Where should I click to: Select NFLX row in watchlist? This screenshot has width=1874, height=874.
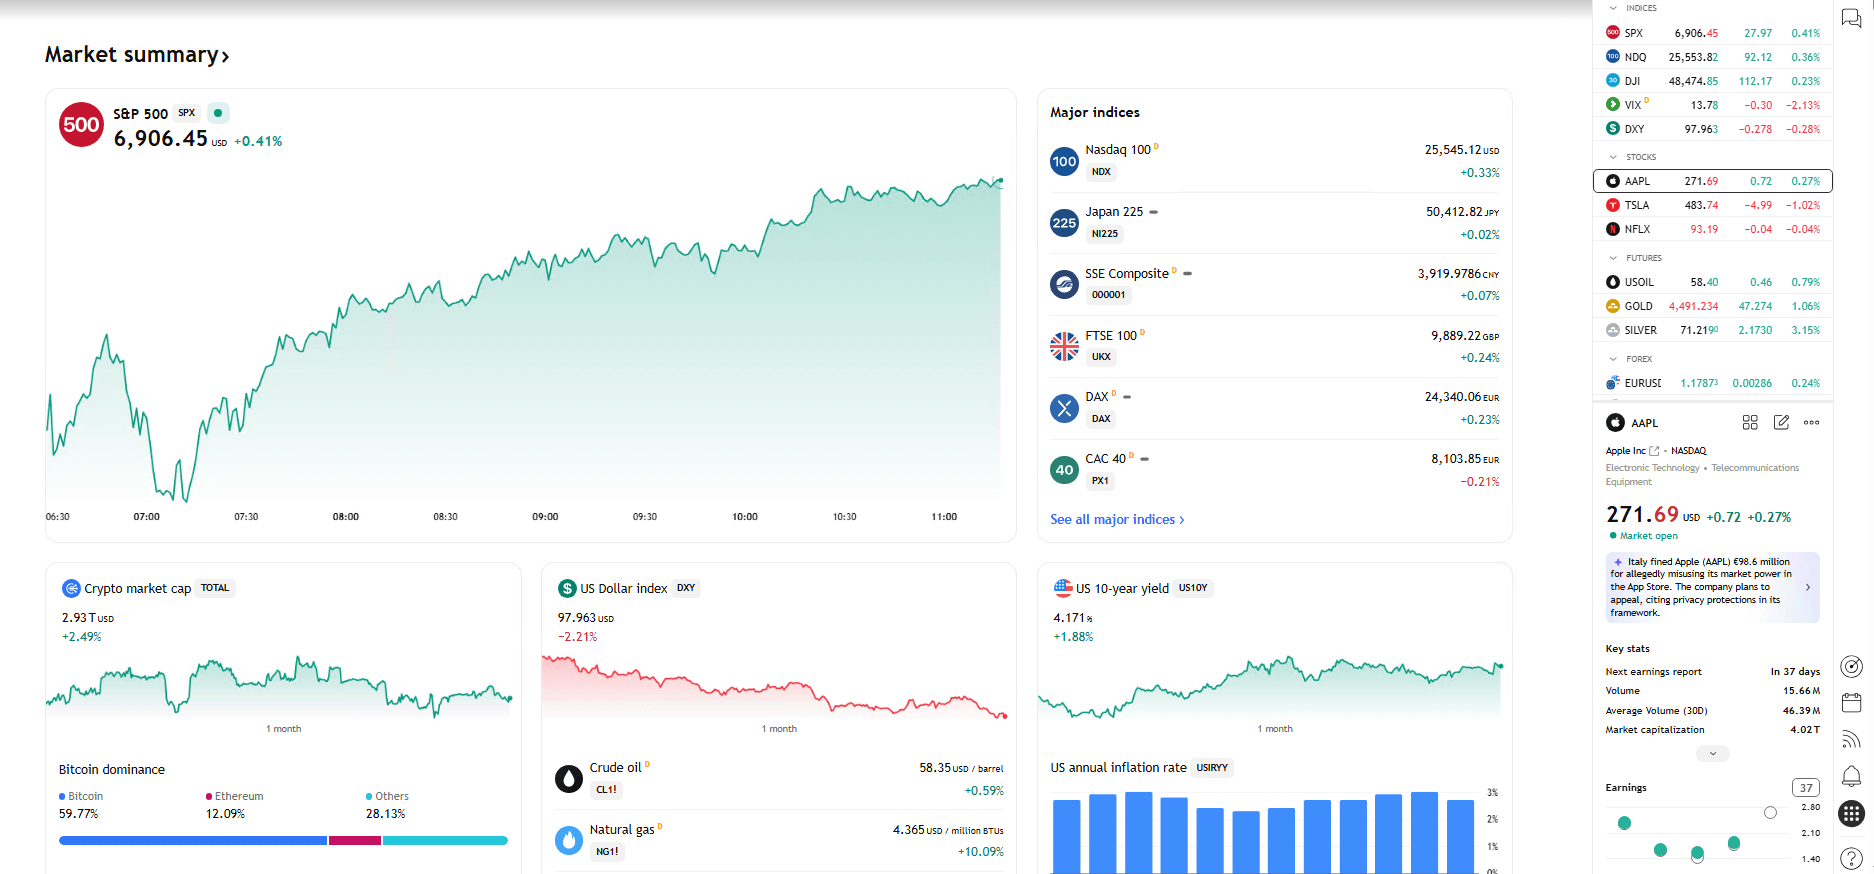1712,229
